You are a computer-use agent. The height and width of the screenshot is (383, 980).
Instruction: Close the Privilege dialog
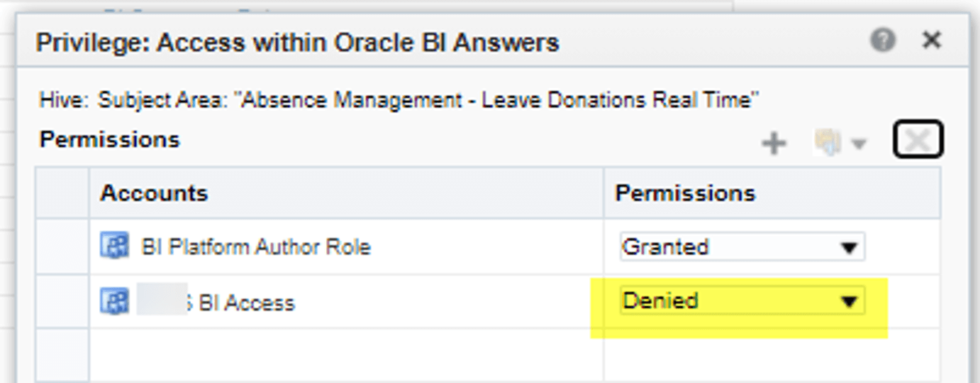pos(931,41)
